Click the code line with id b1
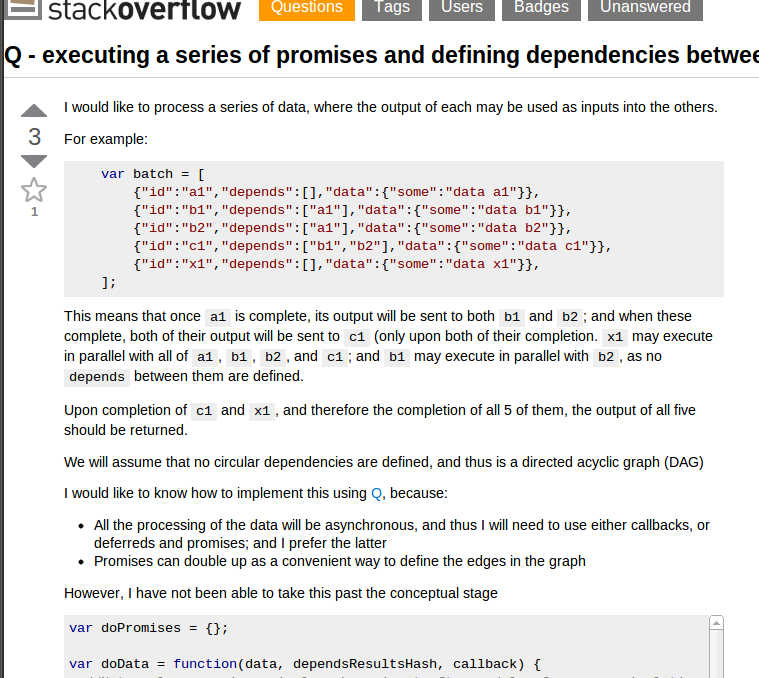Screen dimensions: 759x678 (x=352, y=210)
